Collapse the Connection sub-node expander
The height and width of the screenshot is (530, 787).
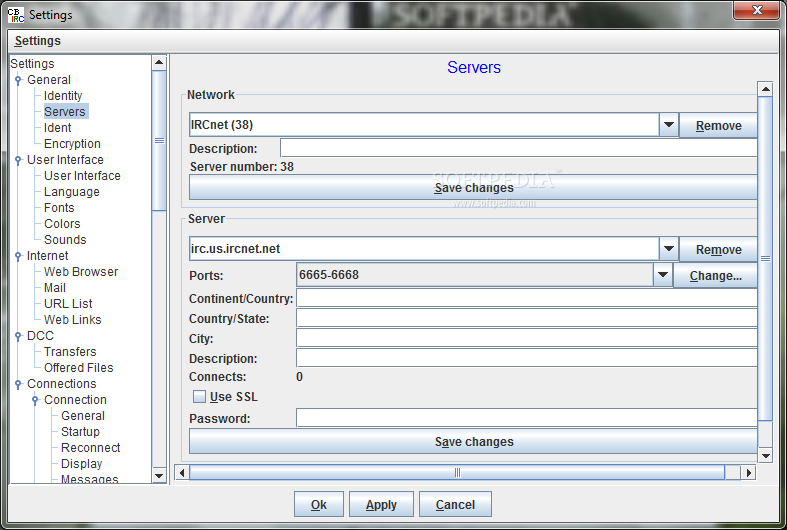coord(35,400)
